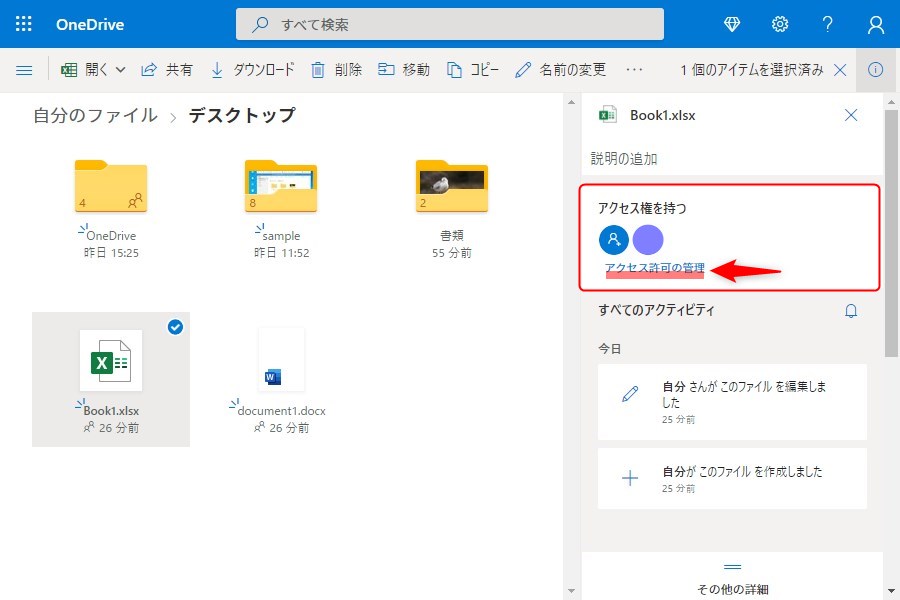Screen dimensions: 900x600
Task: Open the more commands ellipsis menu
Action: click(x=634, y=70)
